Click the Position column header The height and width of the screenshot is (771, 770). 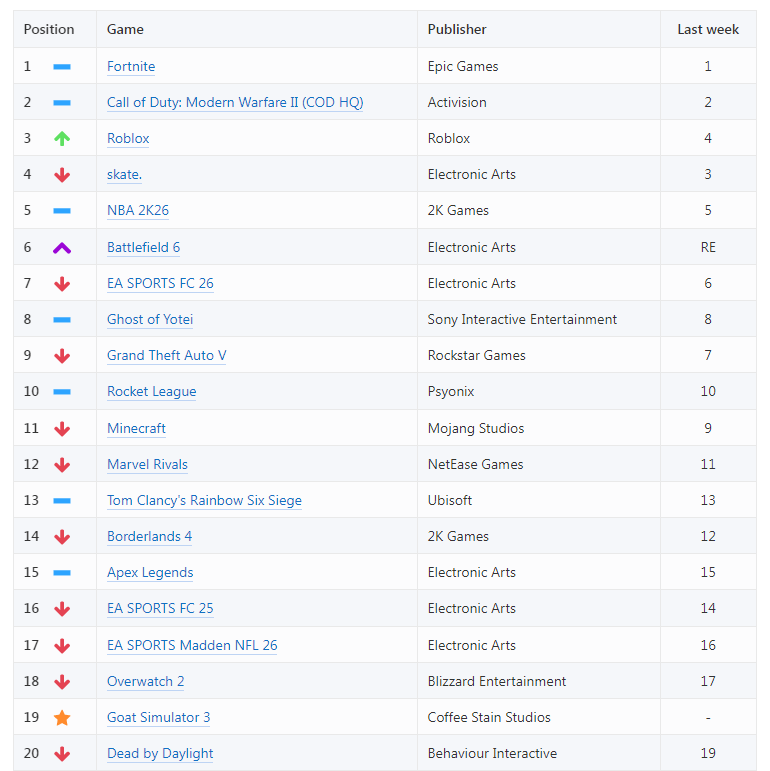coord(49,30)
